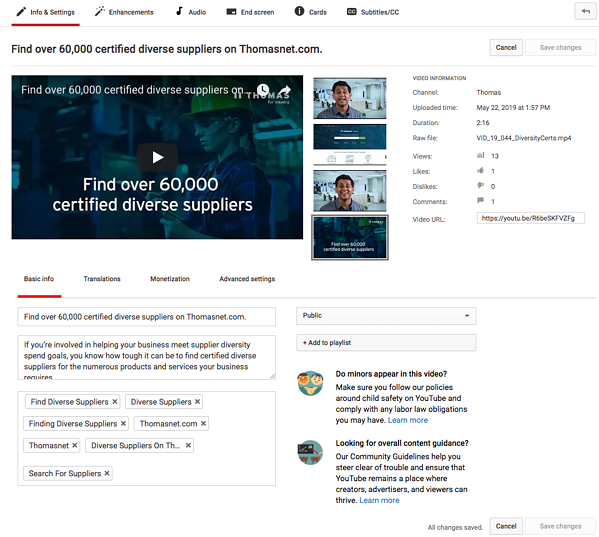Remove the Diverse Suppliers On Th... tag
Image resolution: width=599 pixels, height=537 pixels.
(x=188, y=445)
